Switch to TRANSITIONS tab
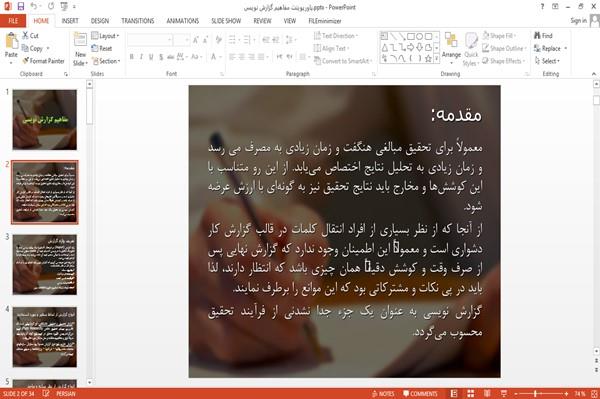This screenshot has width=600, height=399. click(138, 21)
